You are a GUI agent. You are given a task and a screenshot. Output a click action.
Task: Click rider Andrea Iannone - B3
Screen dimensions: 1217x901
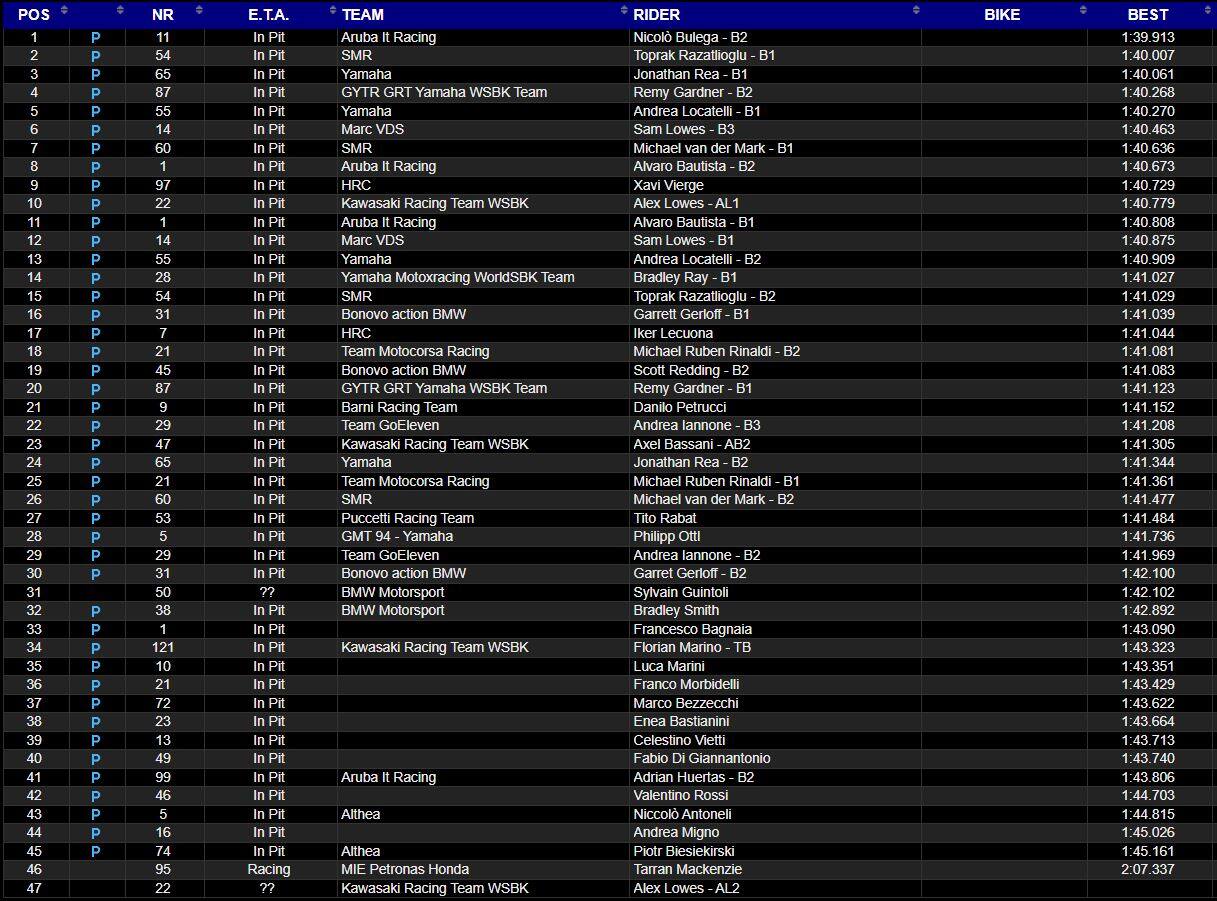click(697, 426)
